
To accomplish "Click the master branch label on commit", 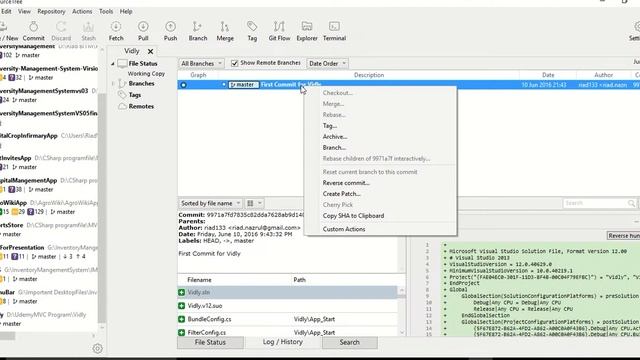I will pyautogui.click(x=243, y=85).
